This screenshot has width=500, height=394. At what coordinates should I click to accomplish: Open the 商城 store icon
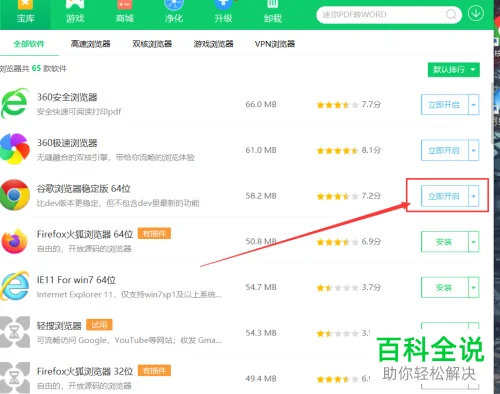click(124, 13)
